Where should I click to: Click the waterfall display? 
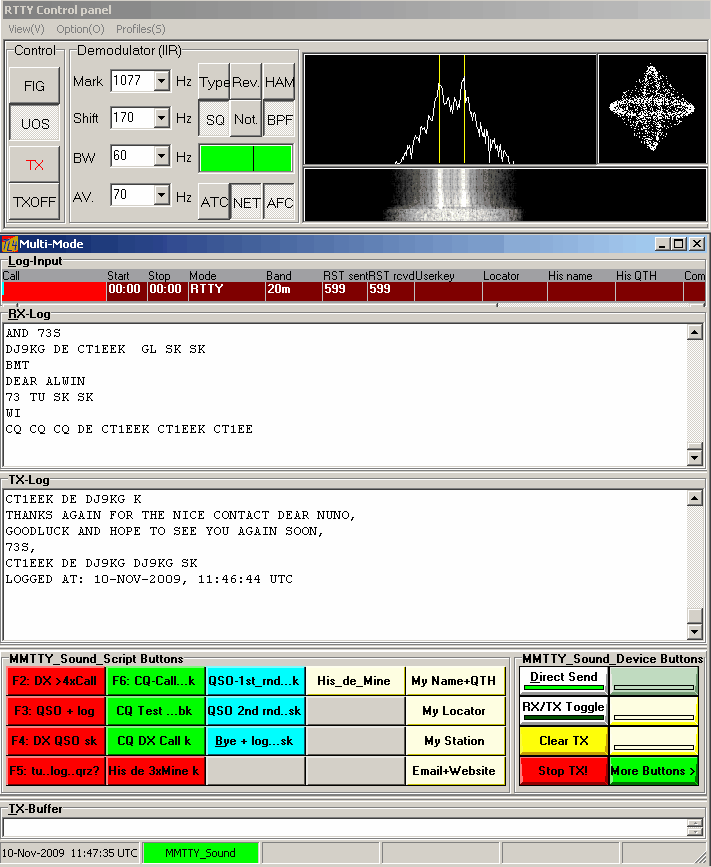505,195
